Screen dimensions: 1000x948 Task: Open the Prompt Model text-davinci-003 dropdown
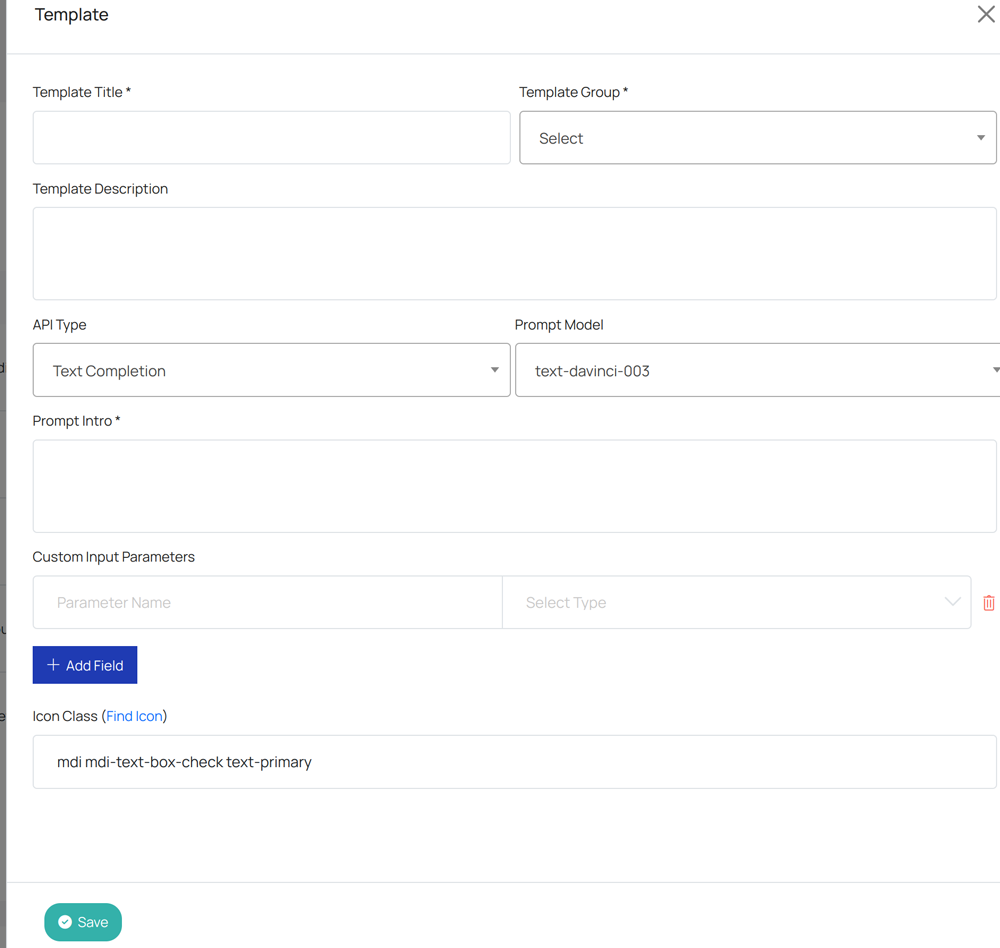(x=757, y=370)
